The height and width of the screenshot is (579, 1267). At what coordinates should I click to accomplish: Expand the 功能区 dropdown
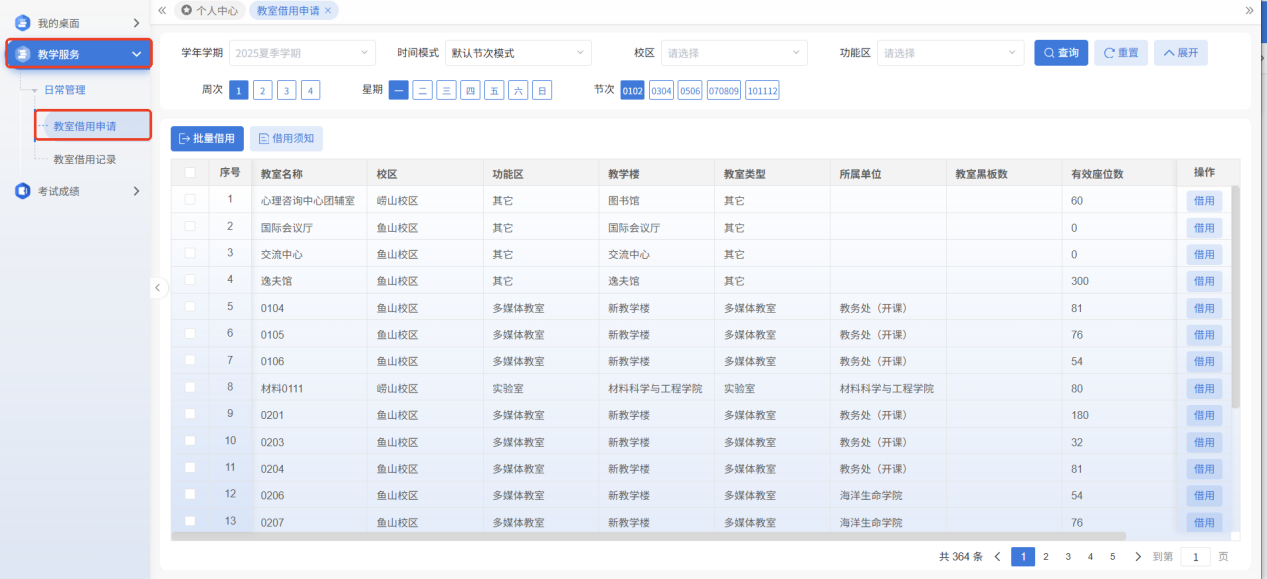point(950,53)
